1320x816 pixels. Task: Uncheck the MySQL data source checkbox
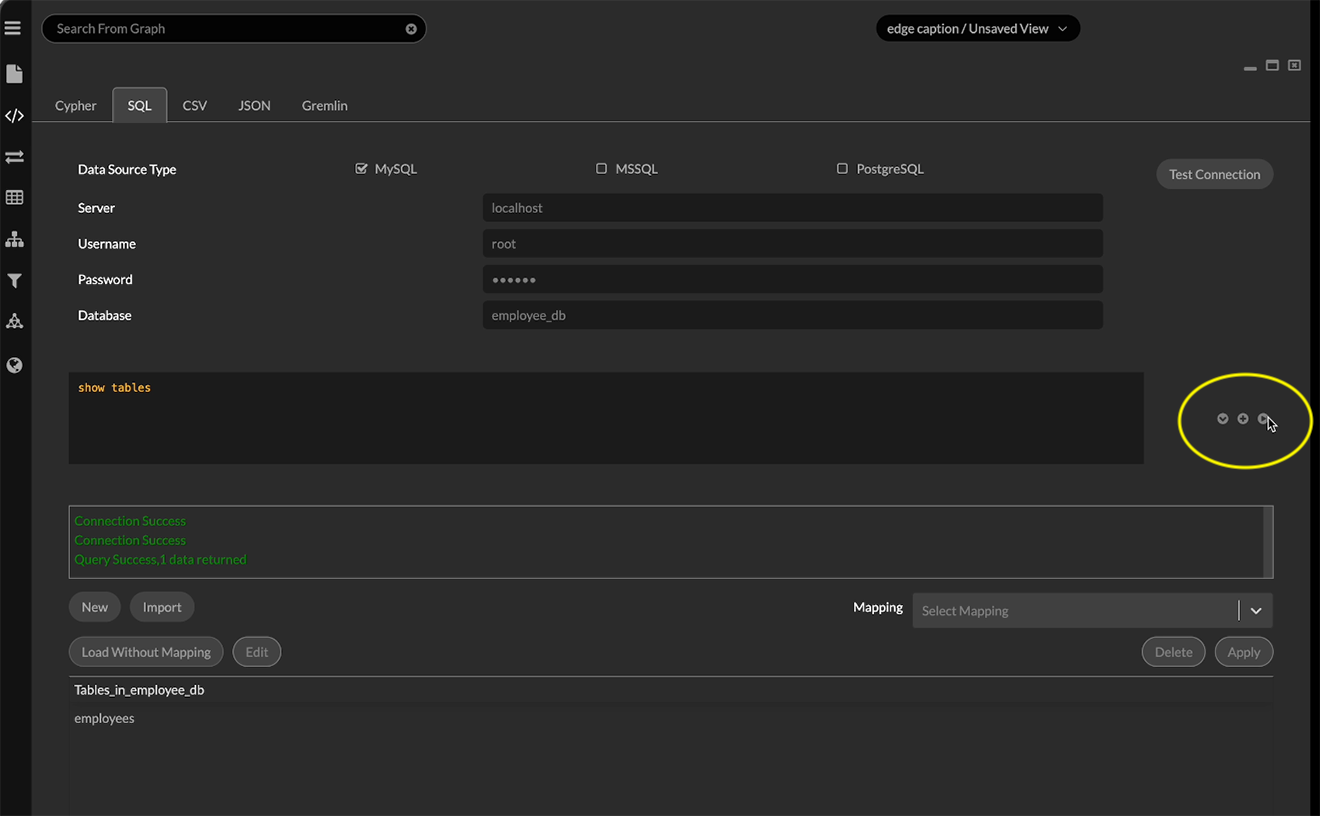361,168
